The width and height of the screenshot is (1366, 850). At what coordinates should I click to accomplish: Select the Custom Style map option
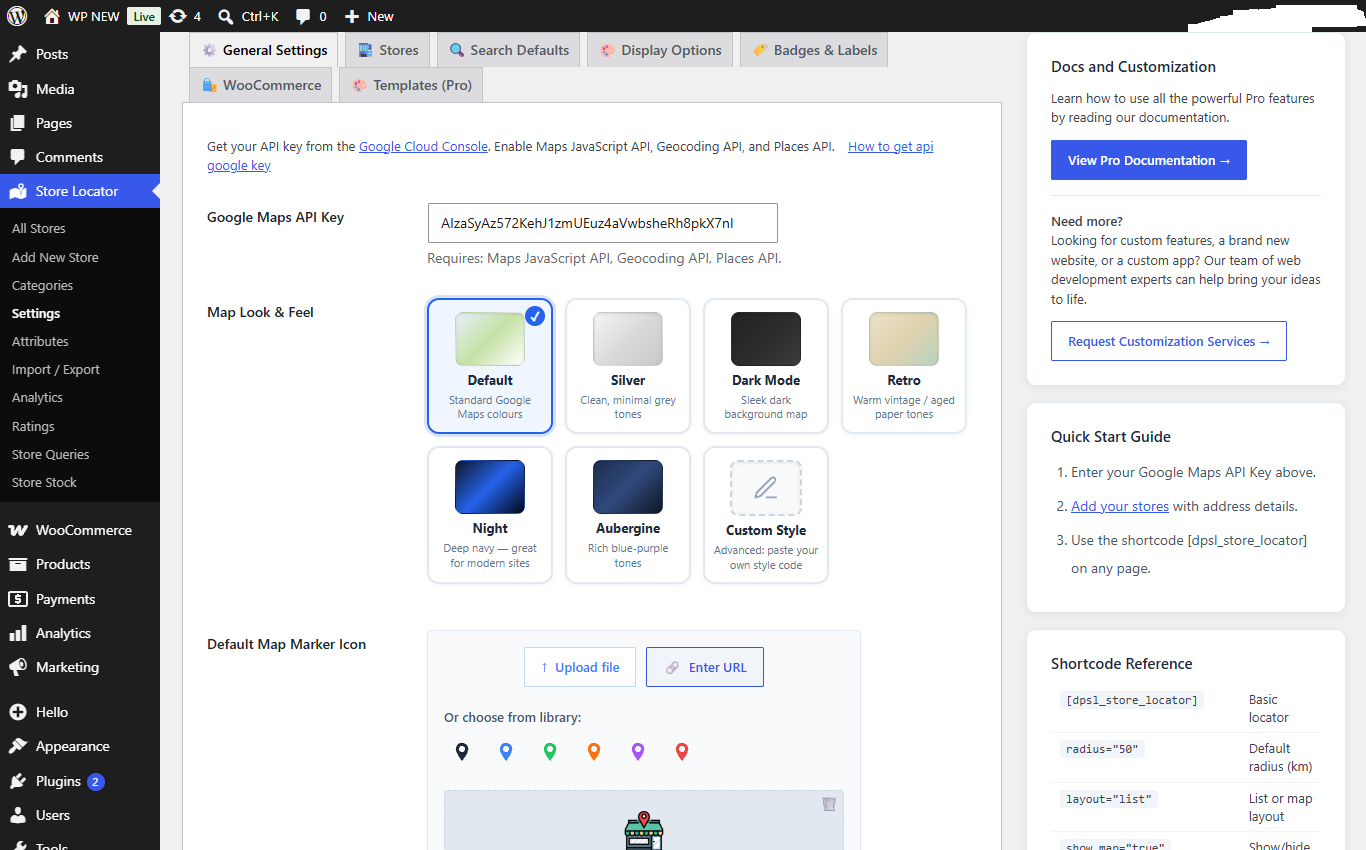[x=766, y=515]
